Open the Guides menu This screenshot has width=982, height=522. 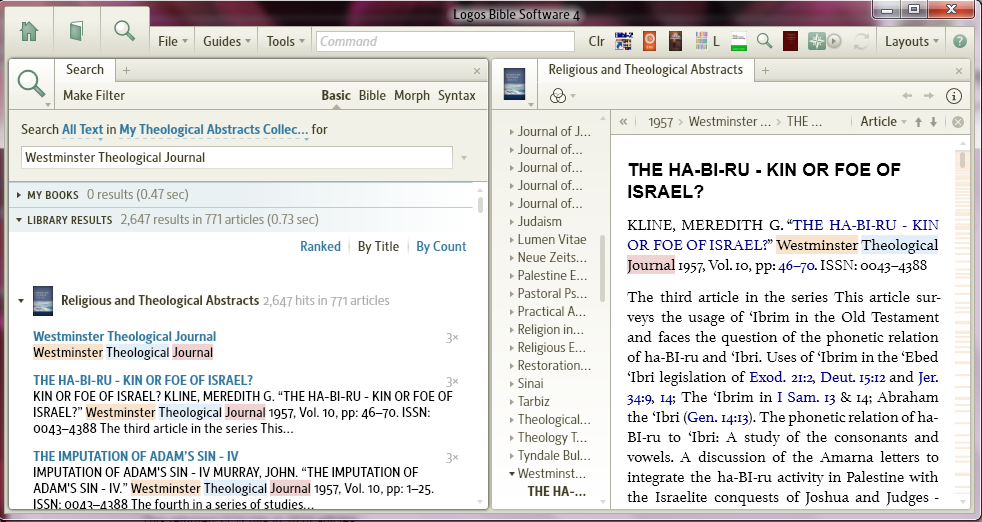(226, 41)
